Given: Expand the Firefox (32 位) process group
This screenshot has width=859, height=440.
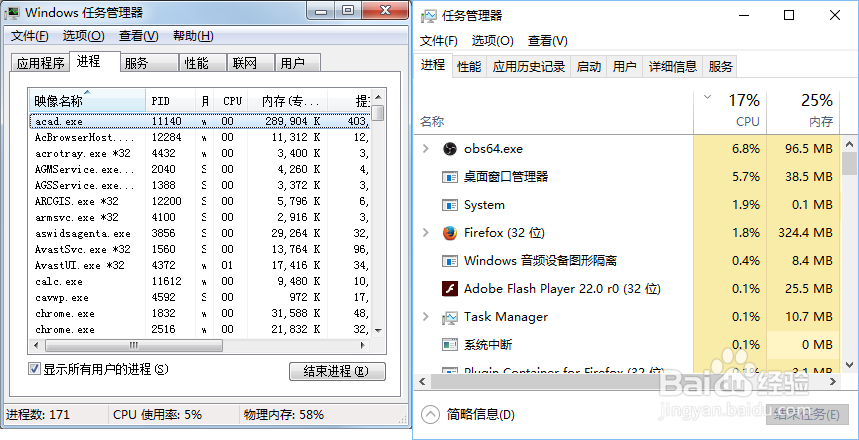Looking at the screenshot, I should coord(426,233).
